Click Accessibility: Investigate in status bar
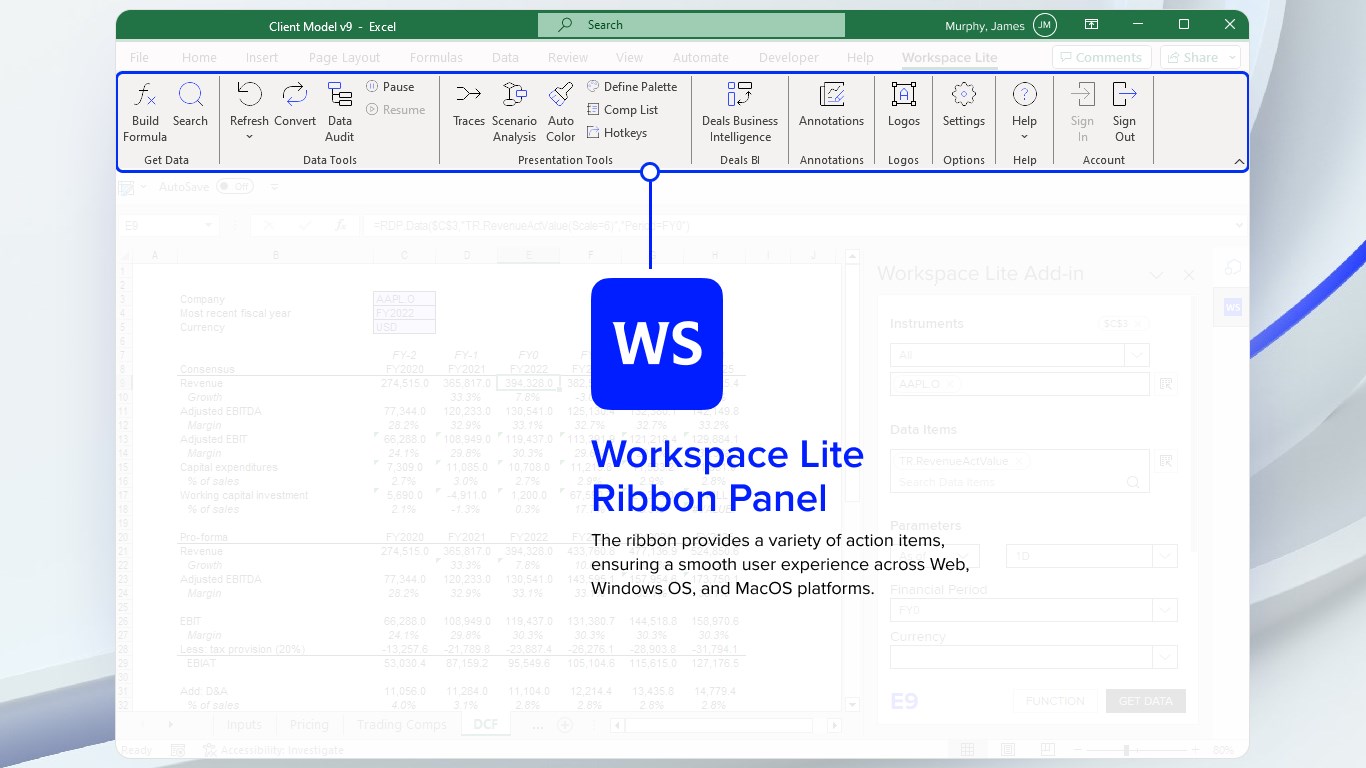Screen dimensions: 1366x768 pos(273,750)
